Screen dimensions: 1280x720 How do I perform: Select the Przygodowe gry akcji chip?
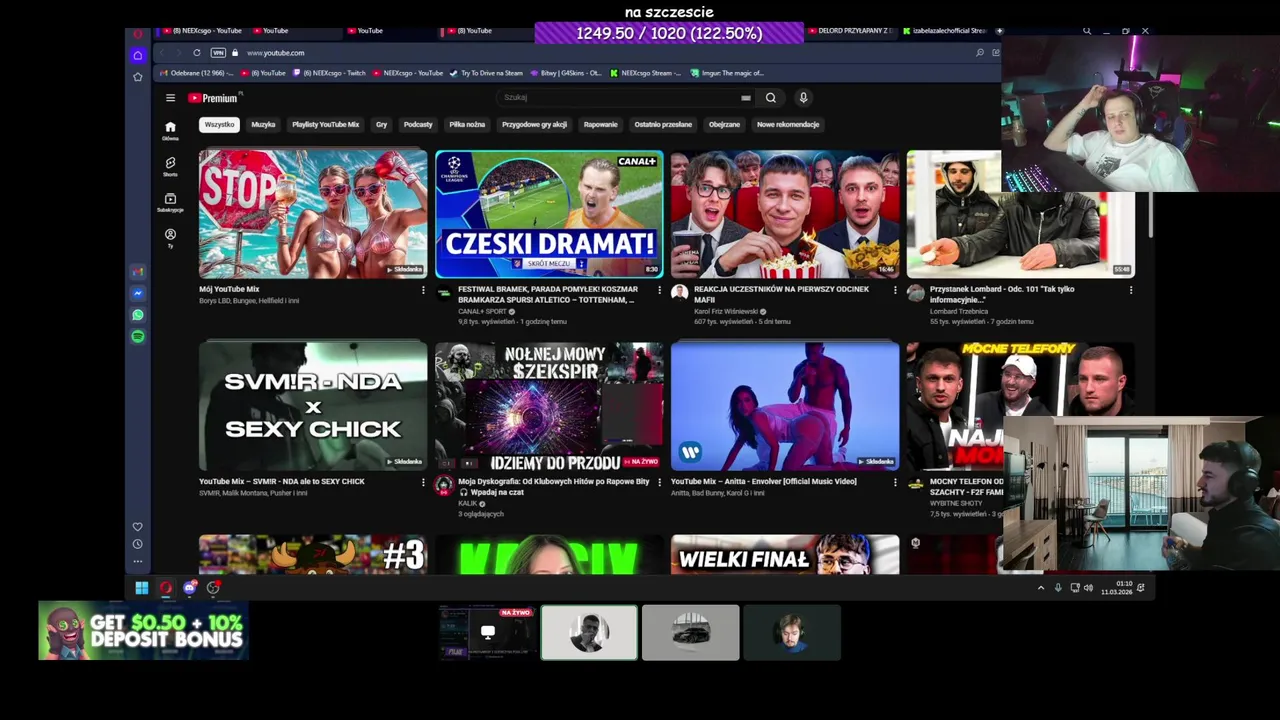[534, 125]
